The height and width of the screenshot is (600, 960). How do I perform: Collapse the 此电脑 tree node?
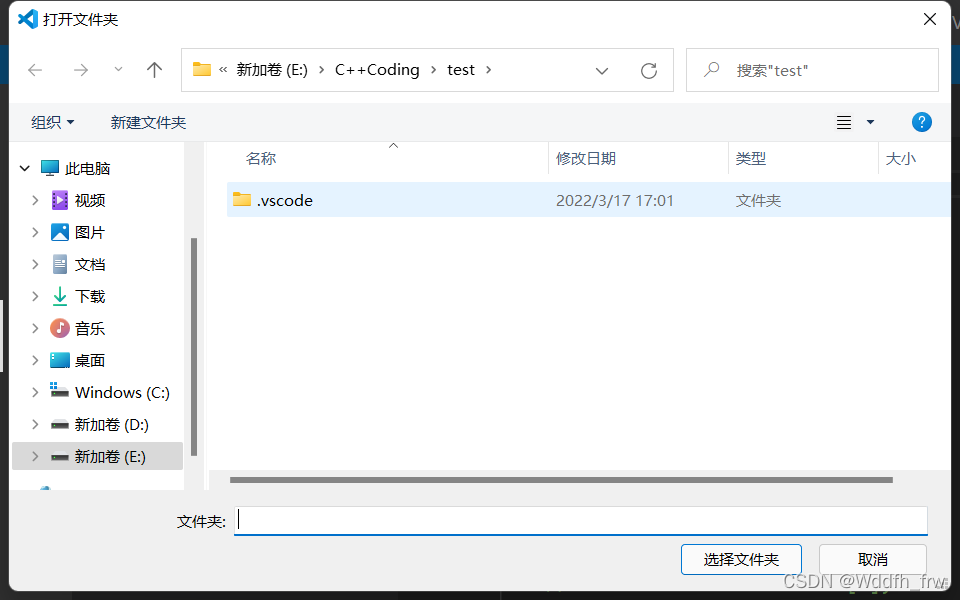click(24, 167)
